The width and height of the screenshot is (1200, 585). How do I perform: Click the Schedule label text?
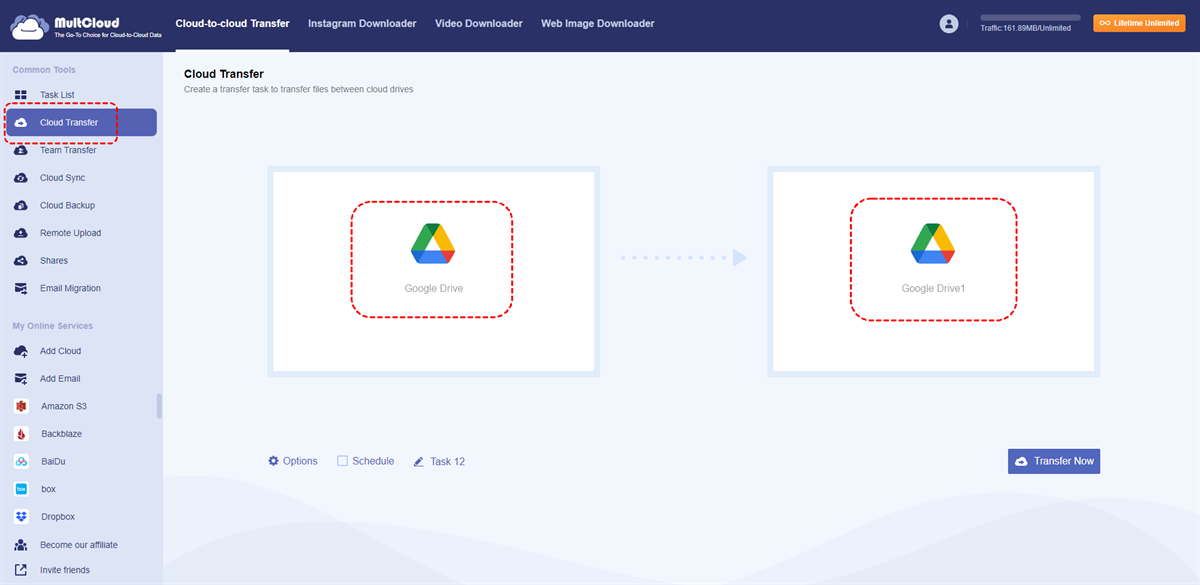coord(373,461)
